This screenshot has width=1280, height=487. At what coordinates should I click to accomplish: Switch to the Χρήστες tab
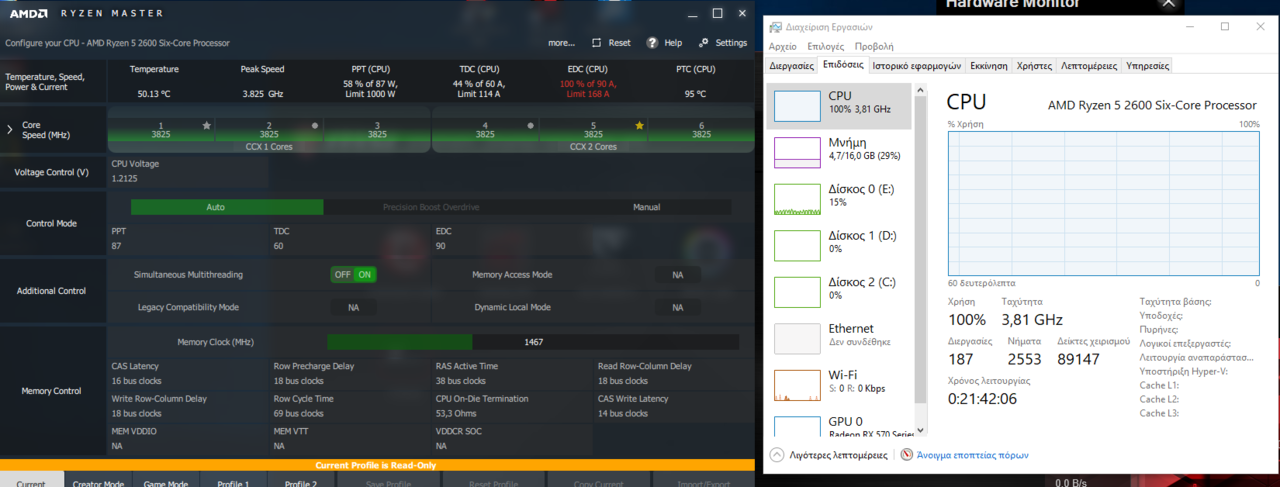pyautogui.click(x=1034, y=65)
